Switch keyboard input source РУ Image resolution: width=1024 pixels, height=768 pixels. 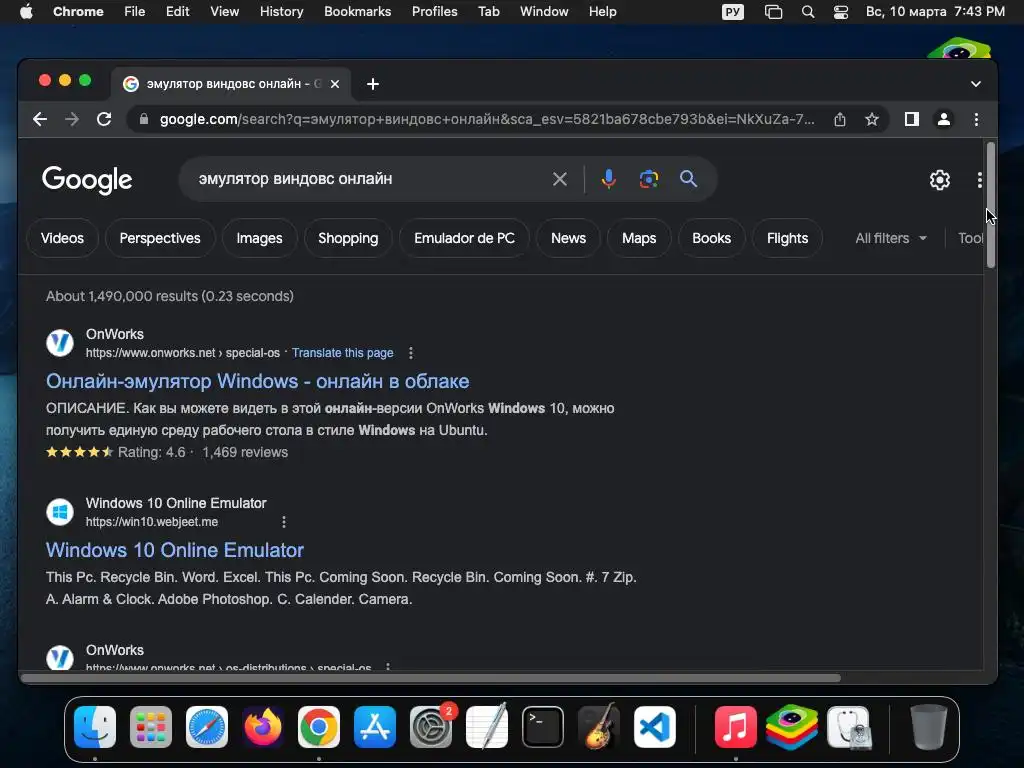pos(733,12)
